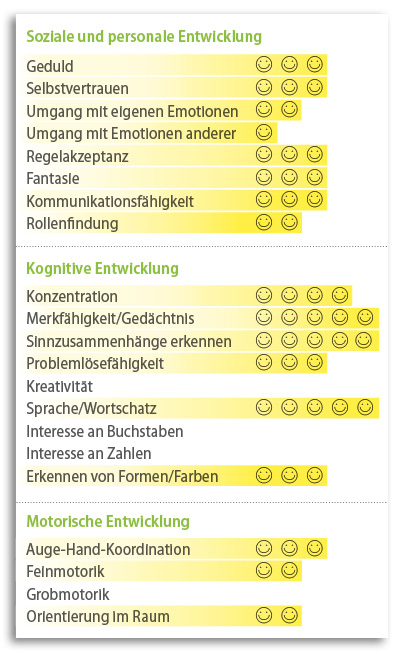Click the first smiley beside Selbstvertrauen

264,87
